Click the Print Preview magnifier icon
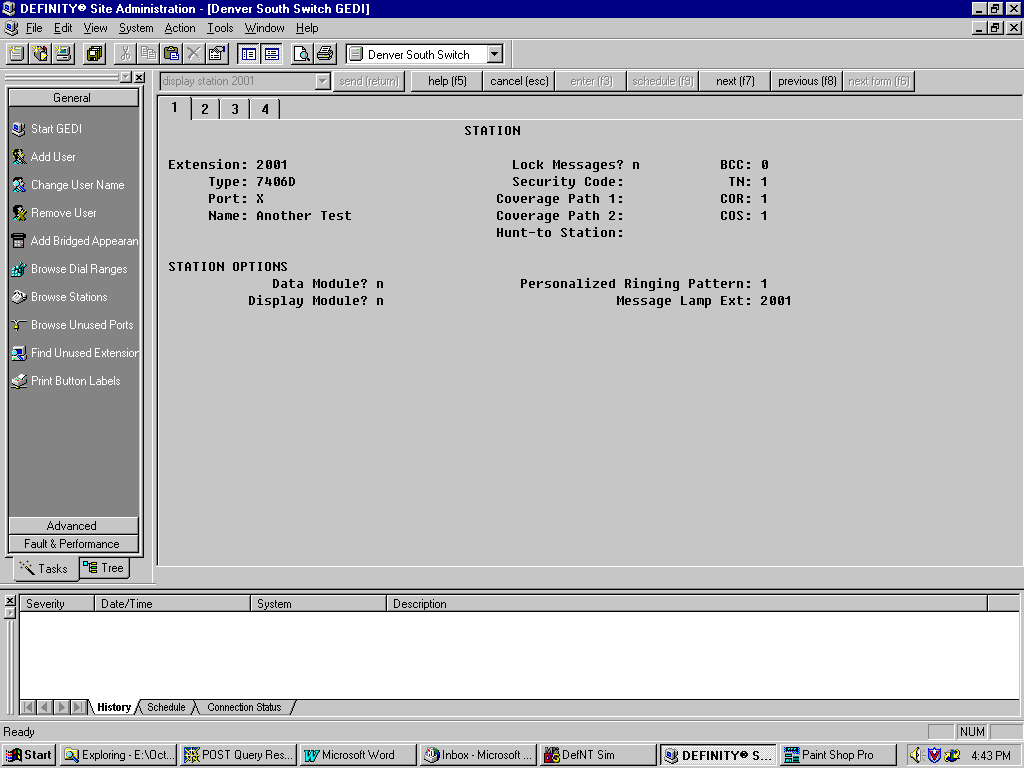Viewport: 1024px width, 768px height. tap(302, 54)
